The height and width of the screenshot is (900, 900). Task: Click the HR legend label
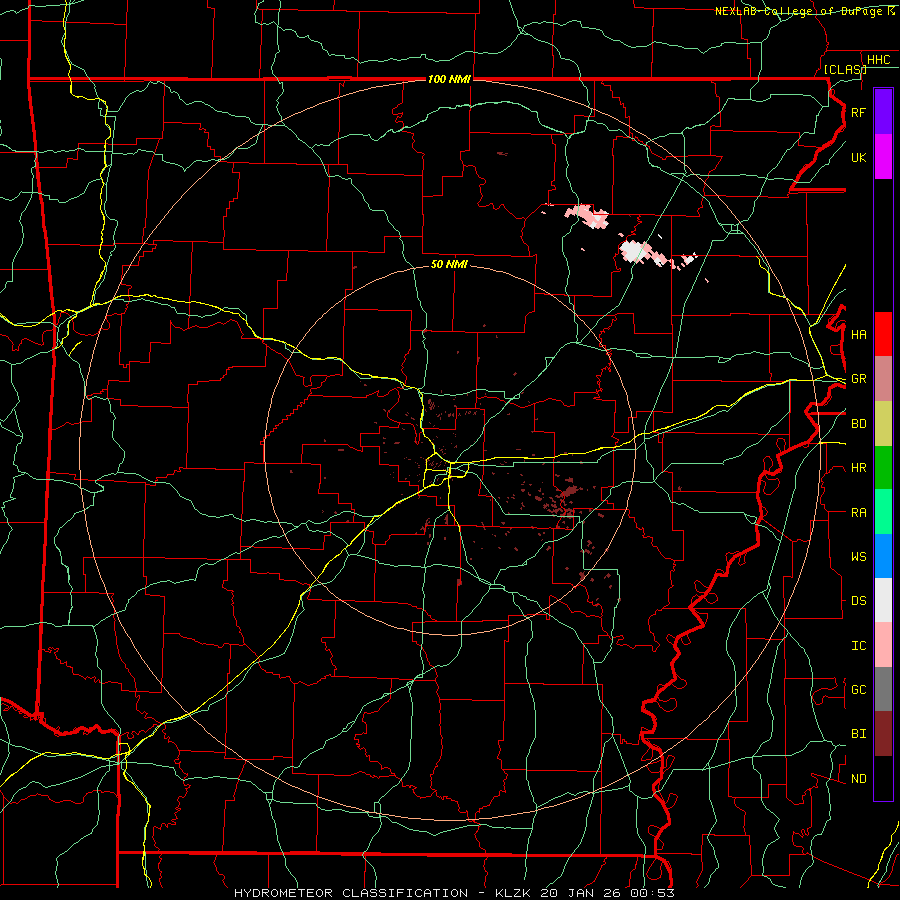point(858,468)
